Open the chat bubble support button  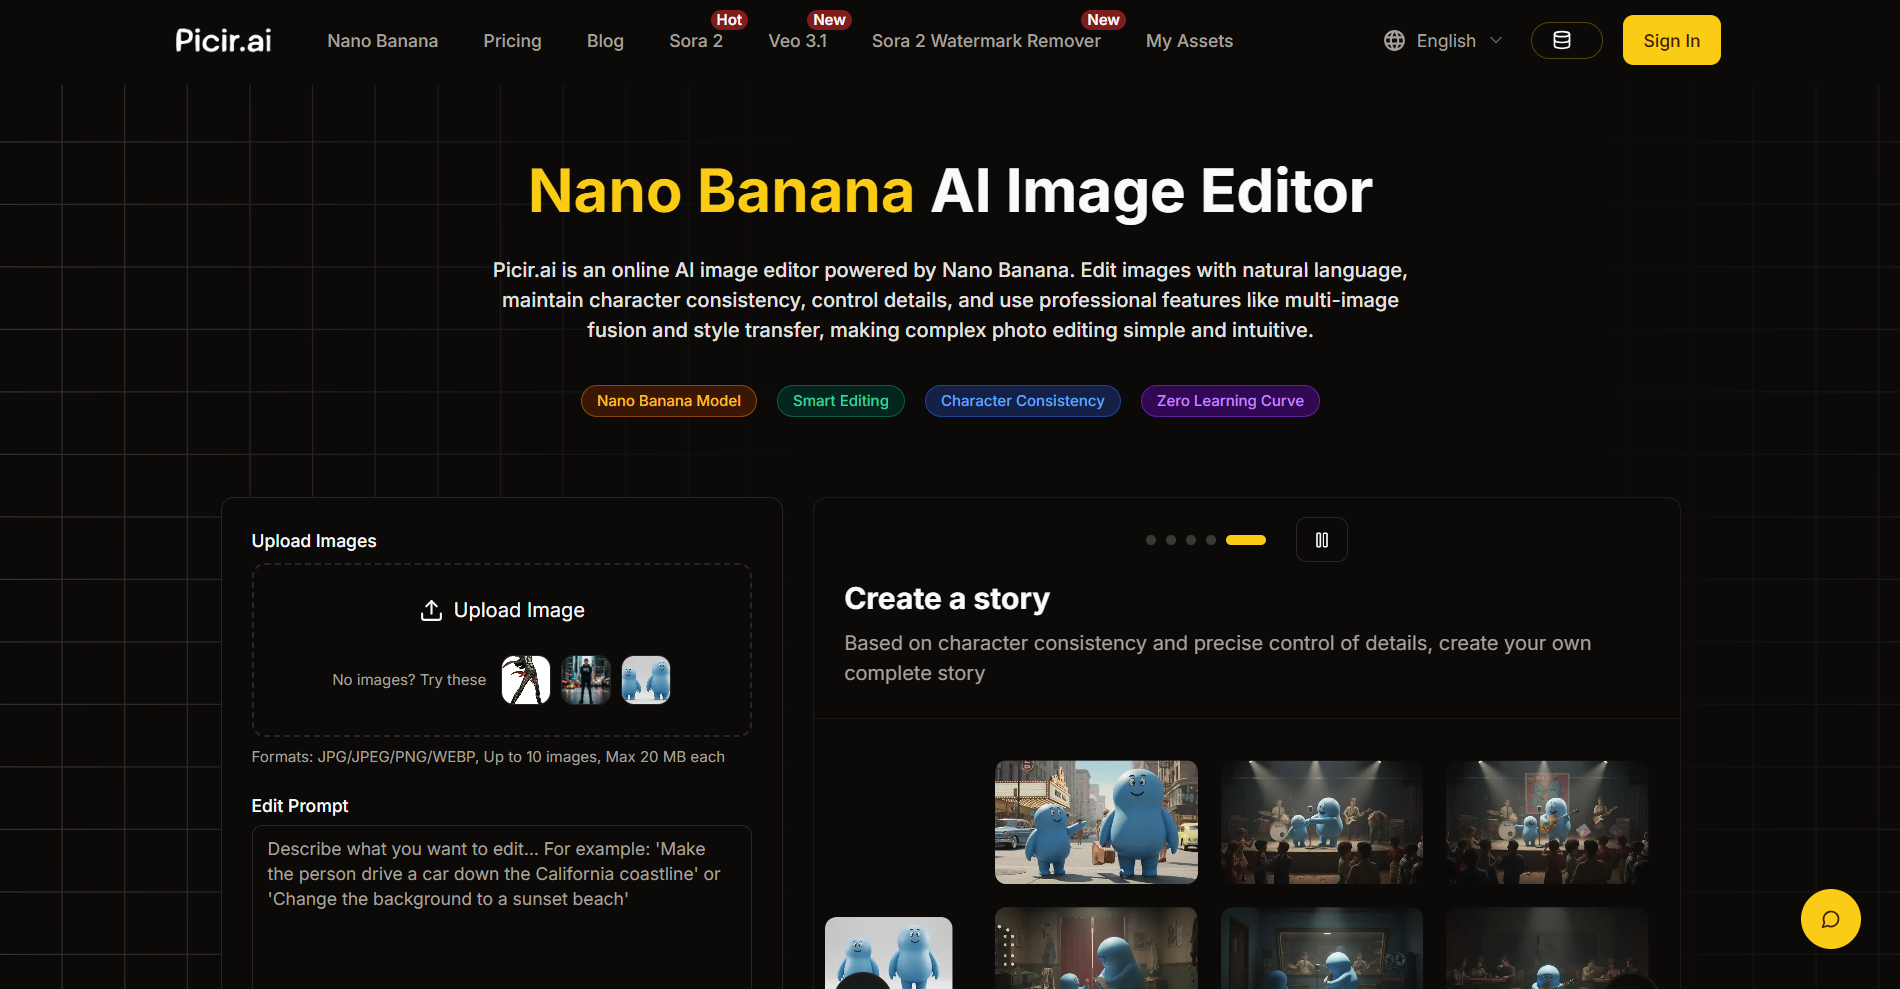click(x=1830, y=919)
